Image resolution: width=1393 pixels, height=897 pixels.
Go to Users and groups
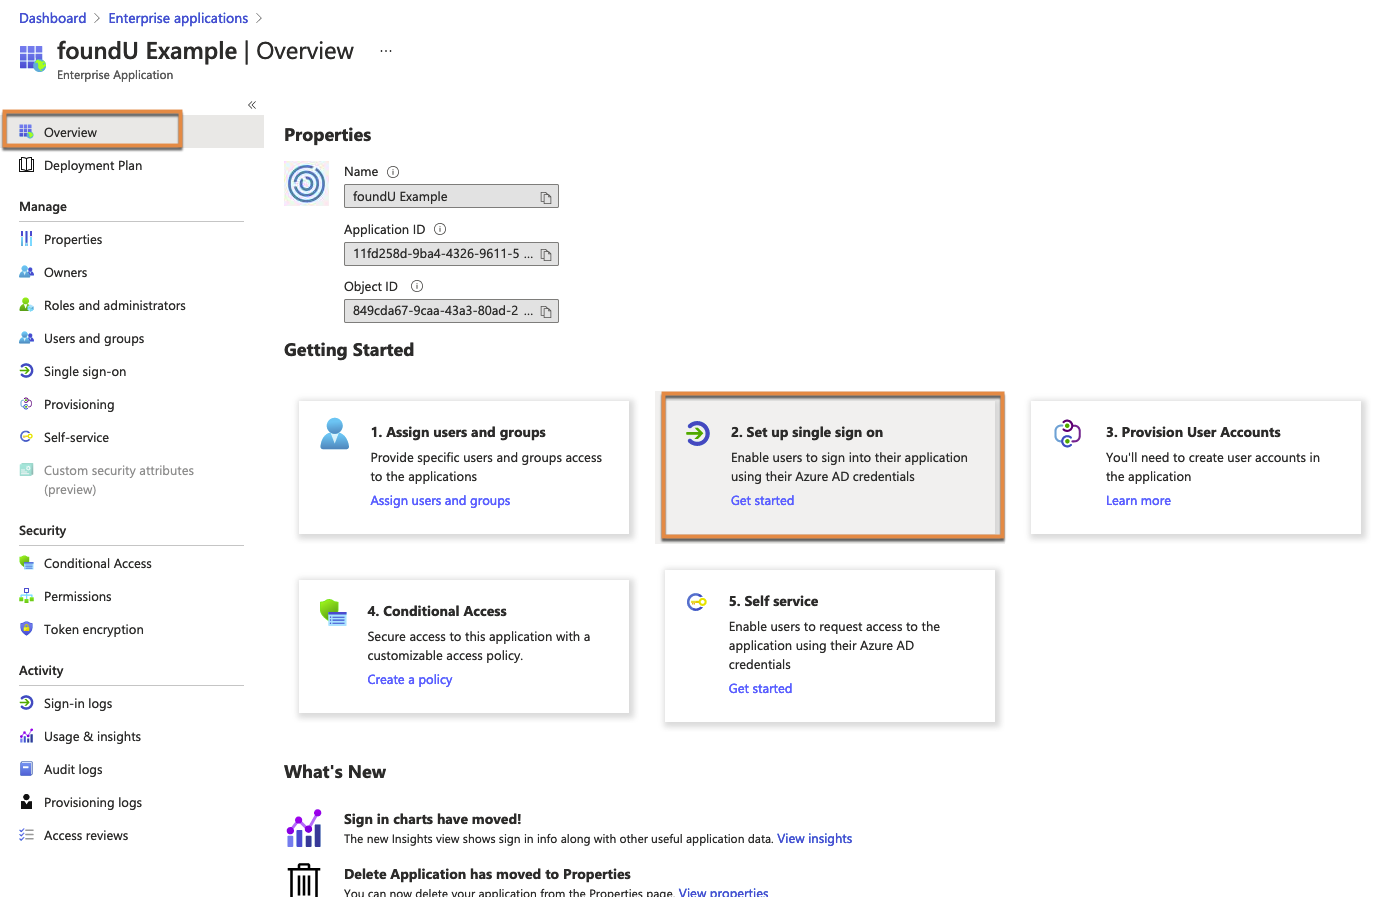[x=94, y=339]
